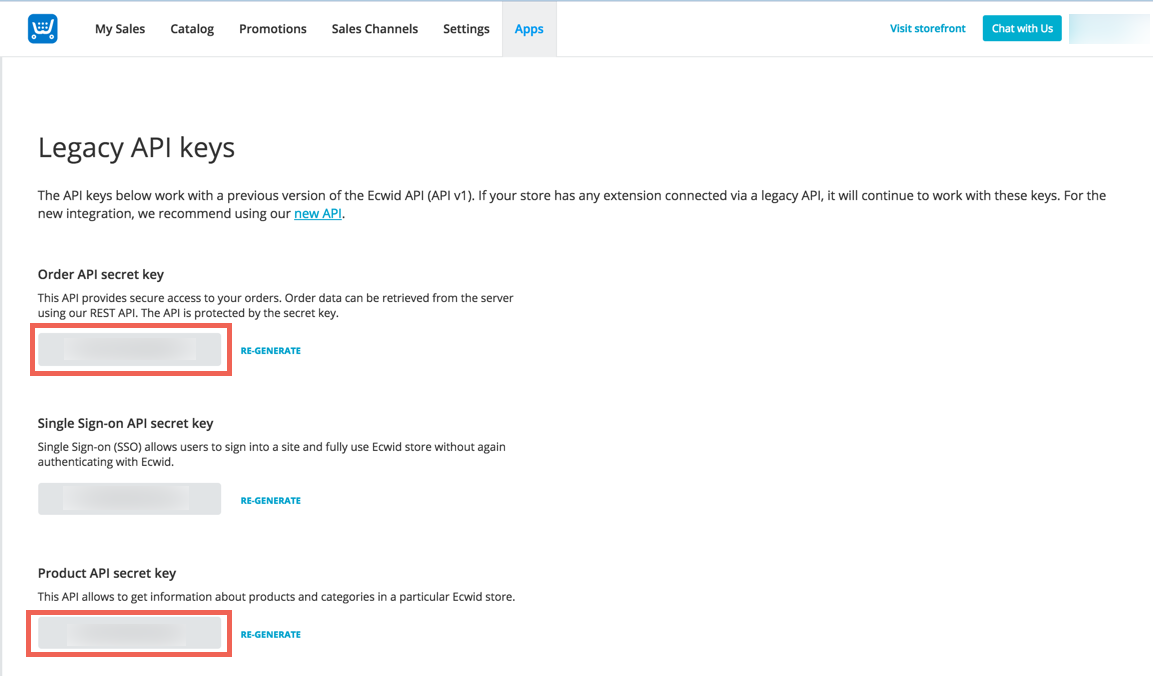1153x676 pixels.
Task: Click the Legacy API keys heading
Action: [137, 148]
